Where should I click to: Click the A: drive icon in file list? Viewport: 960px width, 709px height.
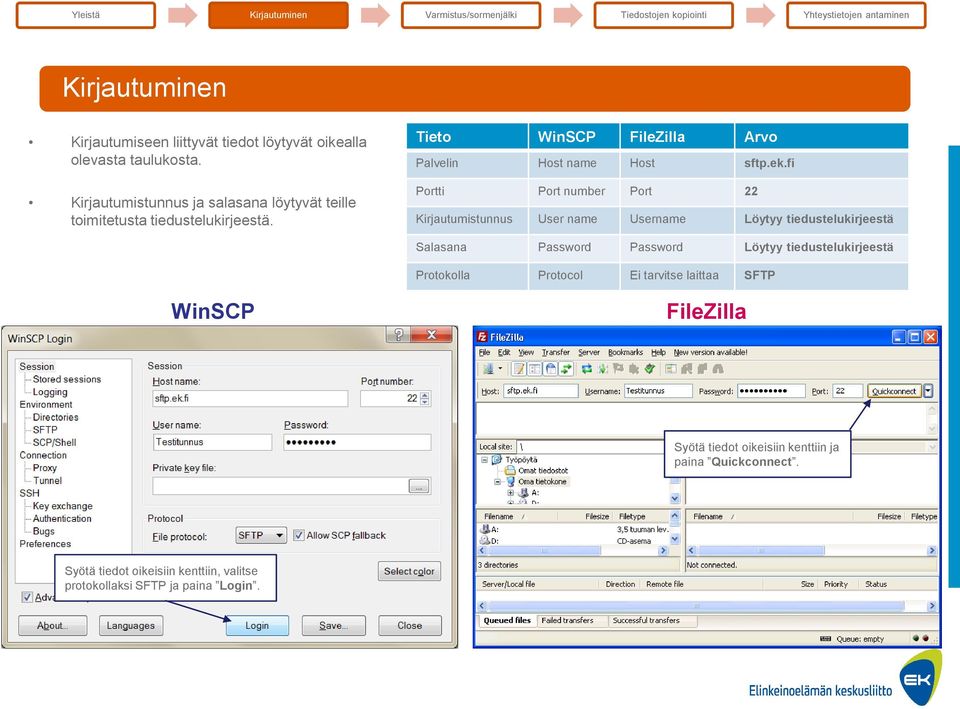(484, 529)
